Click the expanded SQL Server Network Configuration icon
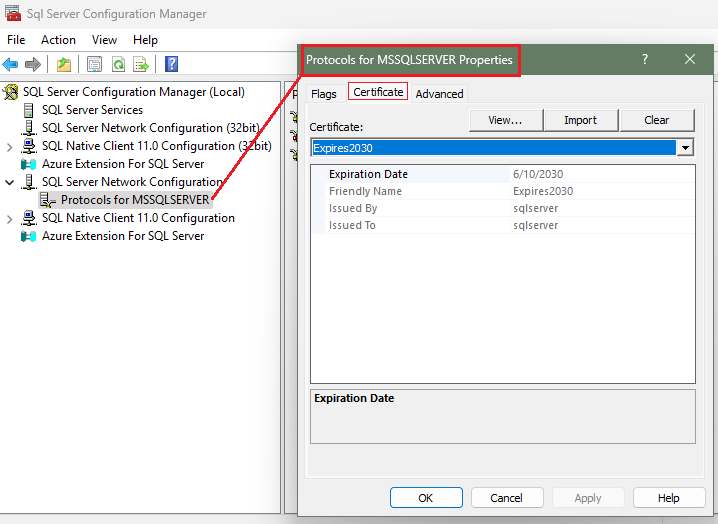 [28, 182]
